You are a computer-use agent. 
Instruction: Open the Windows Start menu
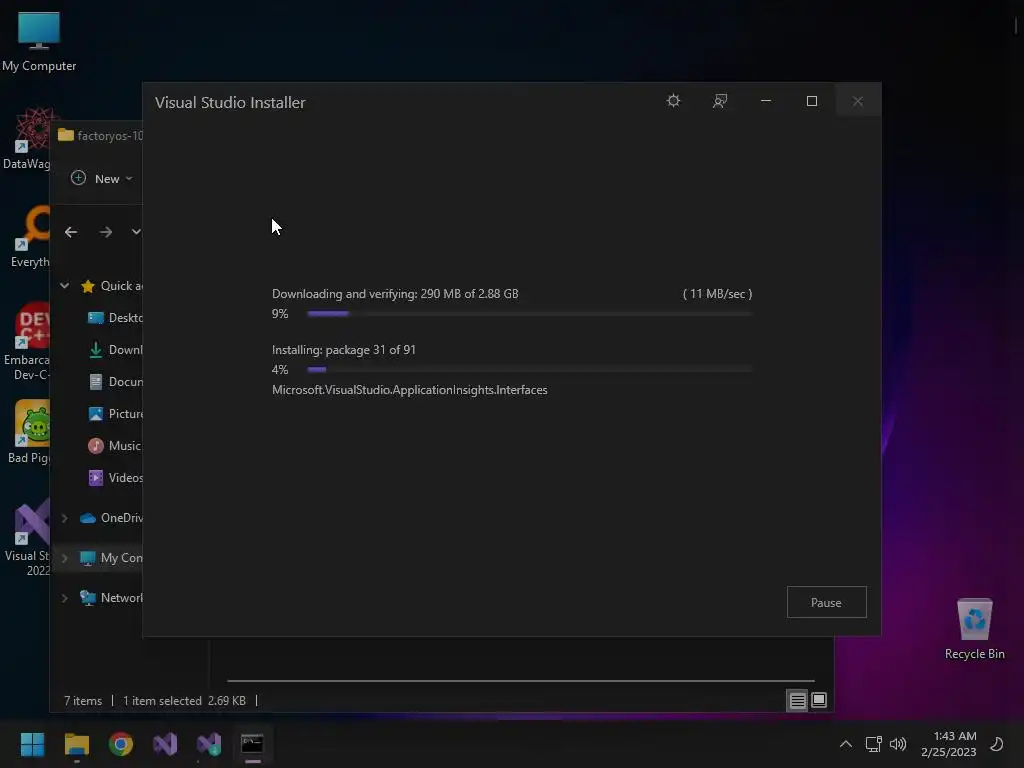pyautogui.click(x=32, y=744)
